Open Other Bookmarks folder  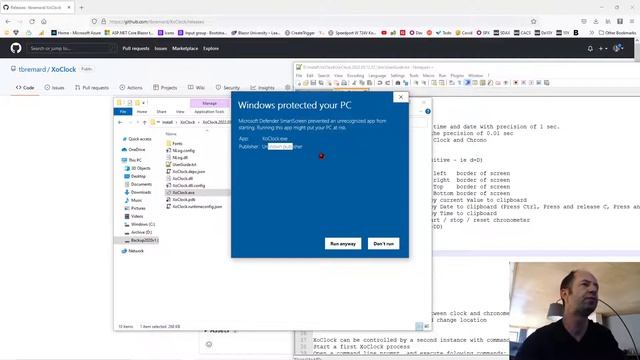617,33
